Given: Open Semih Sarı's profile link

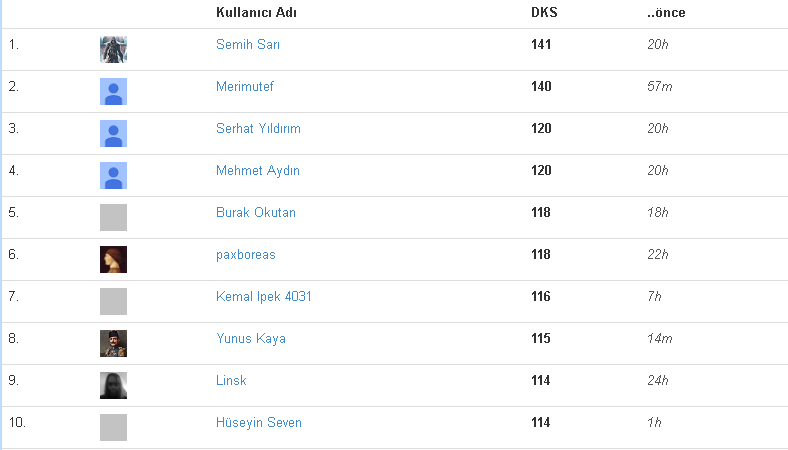Looking at the screenshot, I should (248, 45).
